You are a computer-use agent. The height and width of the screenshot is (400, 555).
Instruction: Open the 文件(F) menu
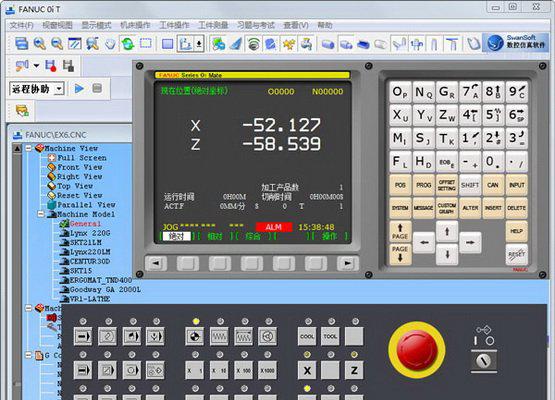[x=21, y=25]
